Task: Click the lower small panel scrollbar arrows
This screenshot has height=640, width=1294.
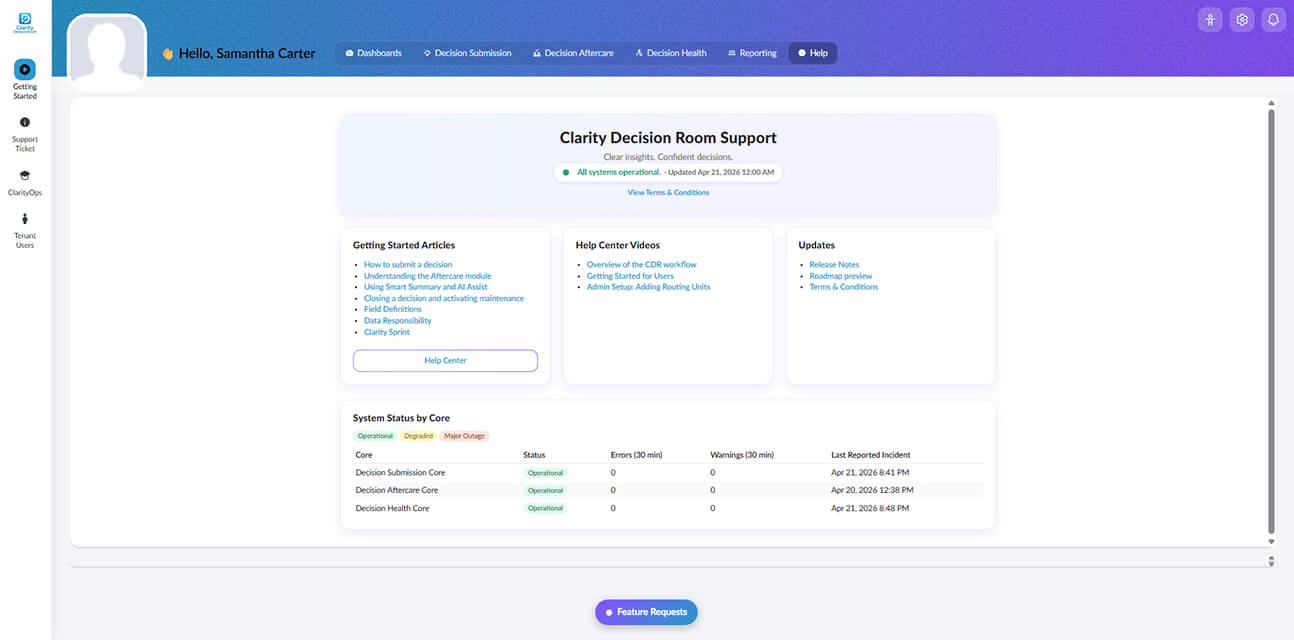Action: point(1271,561)
